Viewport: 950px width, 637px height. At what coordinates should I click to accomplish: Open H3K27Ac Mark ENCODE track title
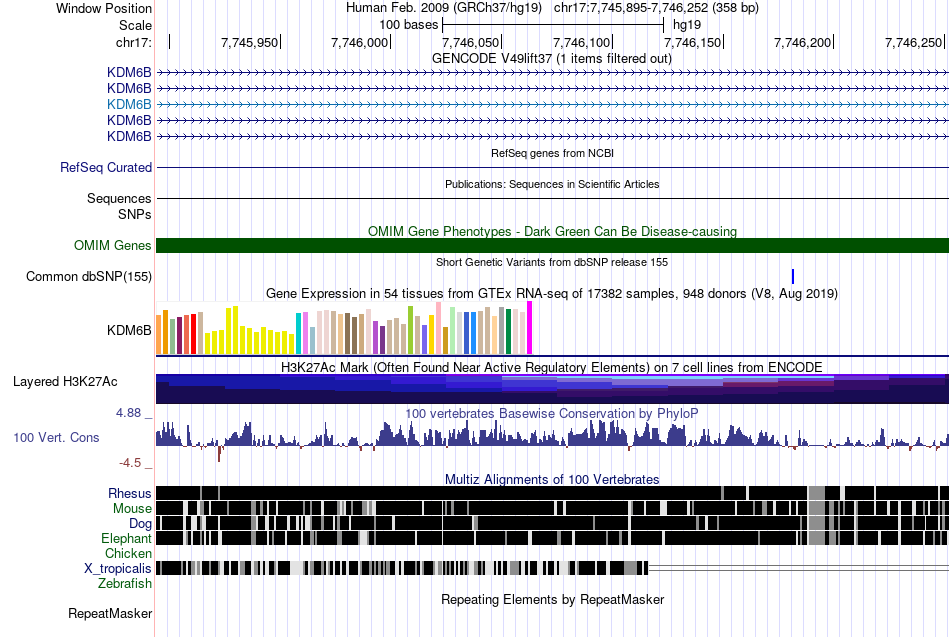click(x=552, y=368)
